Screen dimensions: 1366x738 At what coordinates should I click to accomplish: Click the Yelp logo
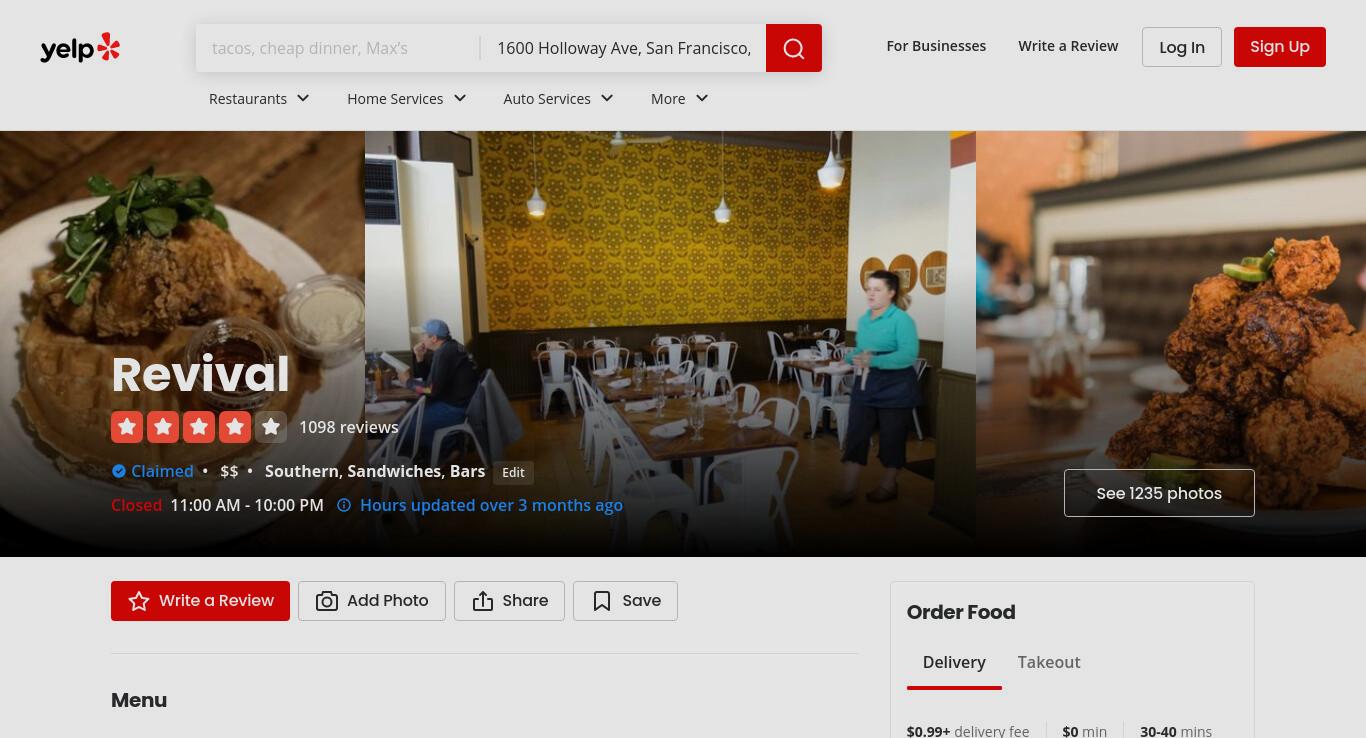[x=80, y=48]
